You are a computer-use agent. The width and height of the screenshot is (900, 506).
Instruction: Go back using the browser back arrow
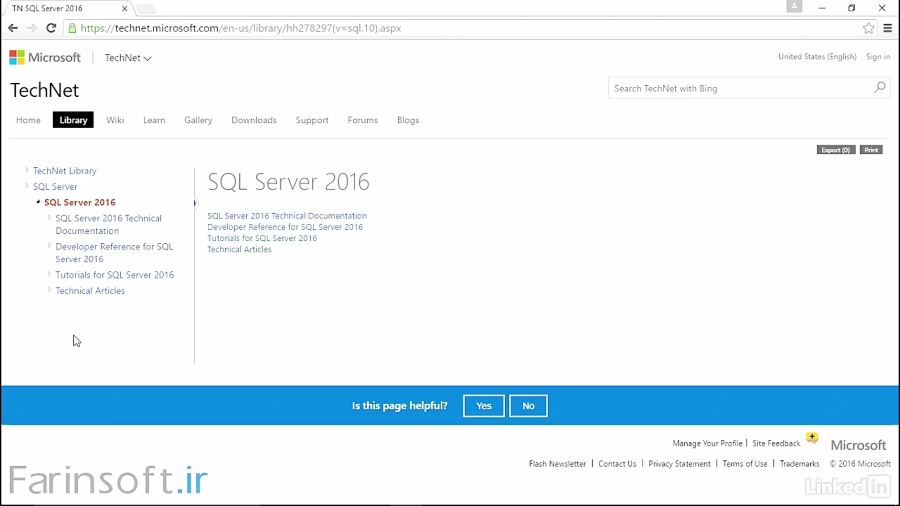pos(13,28)
